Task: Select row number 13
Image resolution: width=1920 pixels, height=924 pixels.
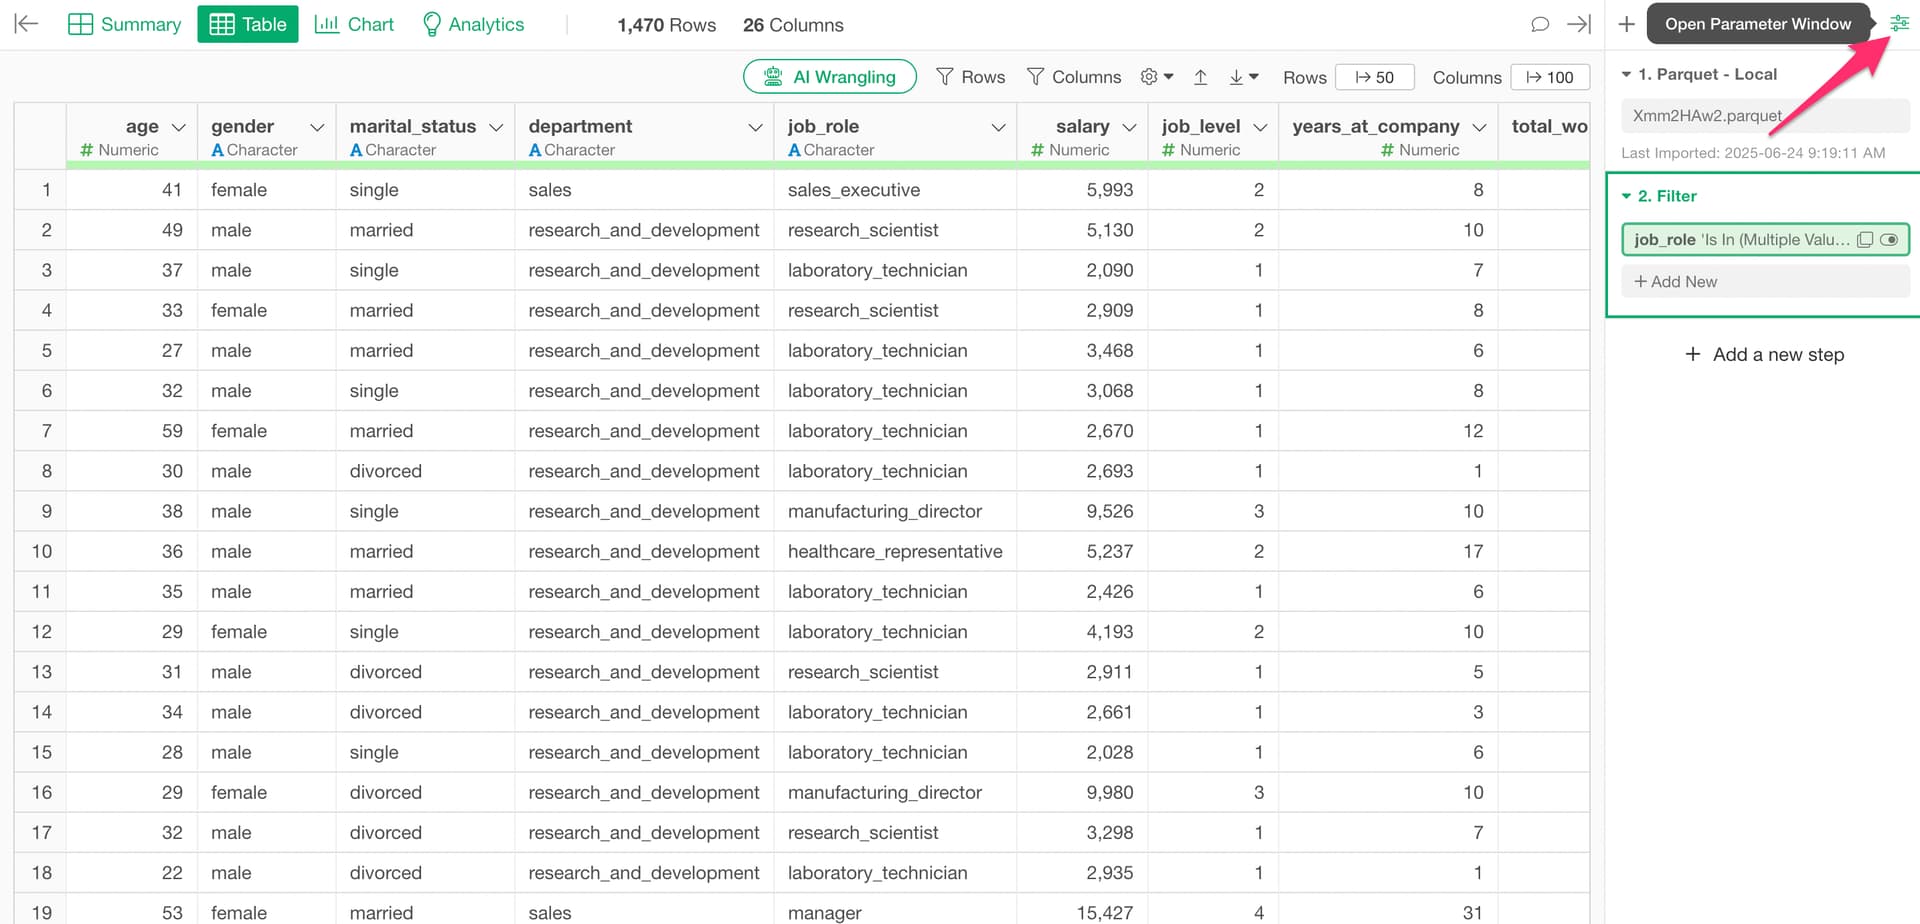Action: point(40,672)
